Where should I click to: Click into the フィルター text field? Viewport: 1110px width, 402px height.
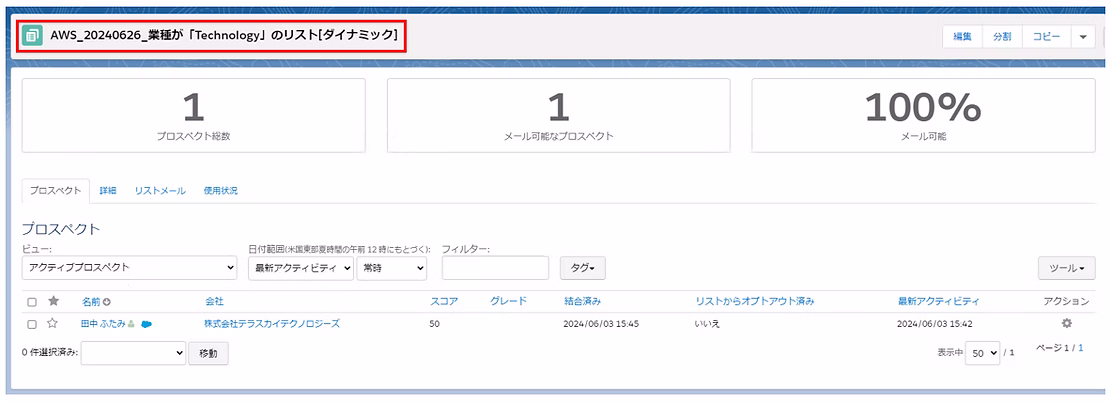click(496, 268)
